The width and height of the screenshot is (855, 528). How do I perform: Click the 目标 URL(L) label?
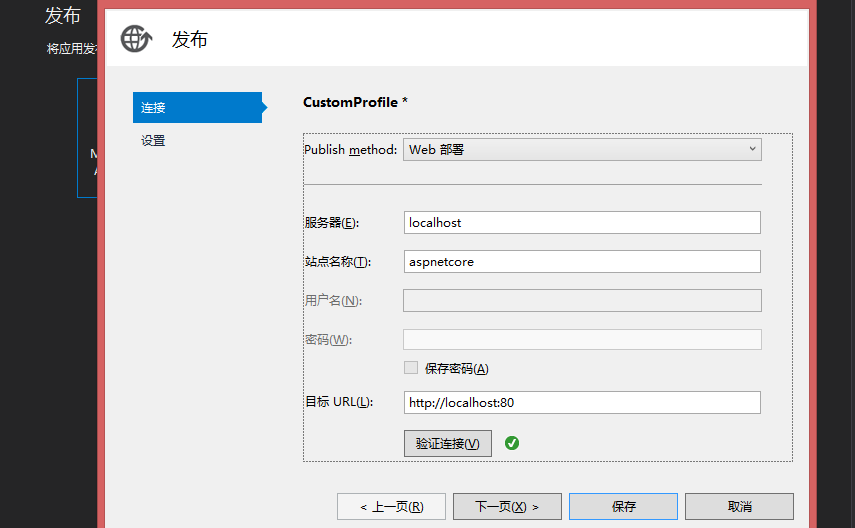coord(339,402)
